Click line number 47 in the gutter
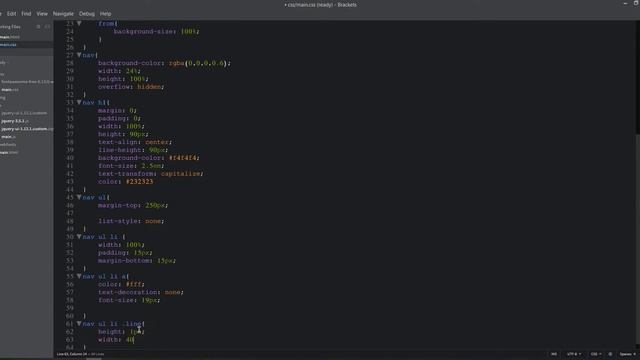This screenshot has width=640, height=360. [x=69, y=213]
